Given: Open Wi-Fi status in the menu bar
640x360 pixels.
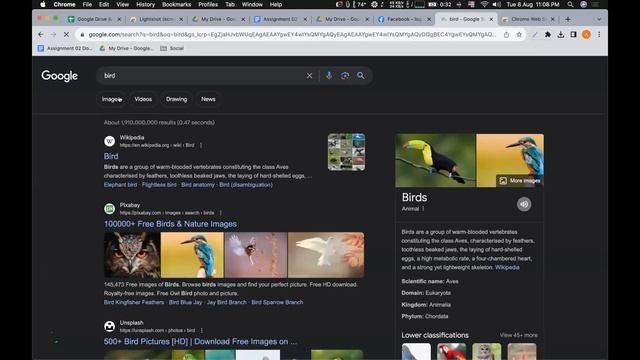Looking at the screenshot, I should [484, 4].
